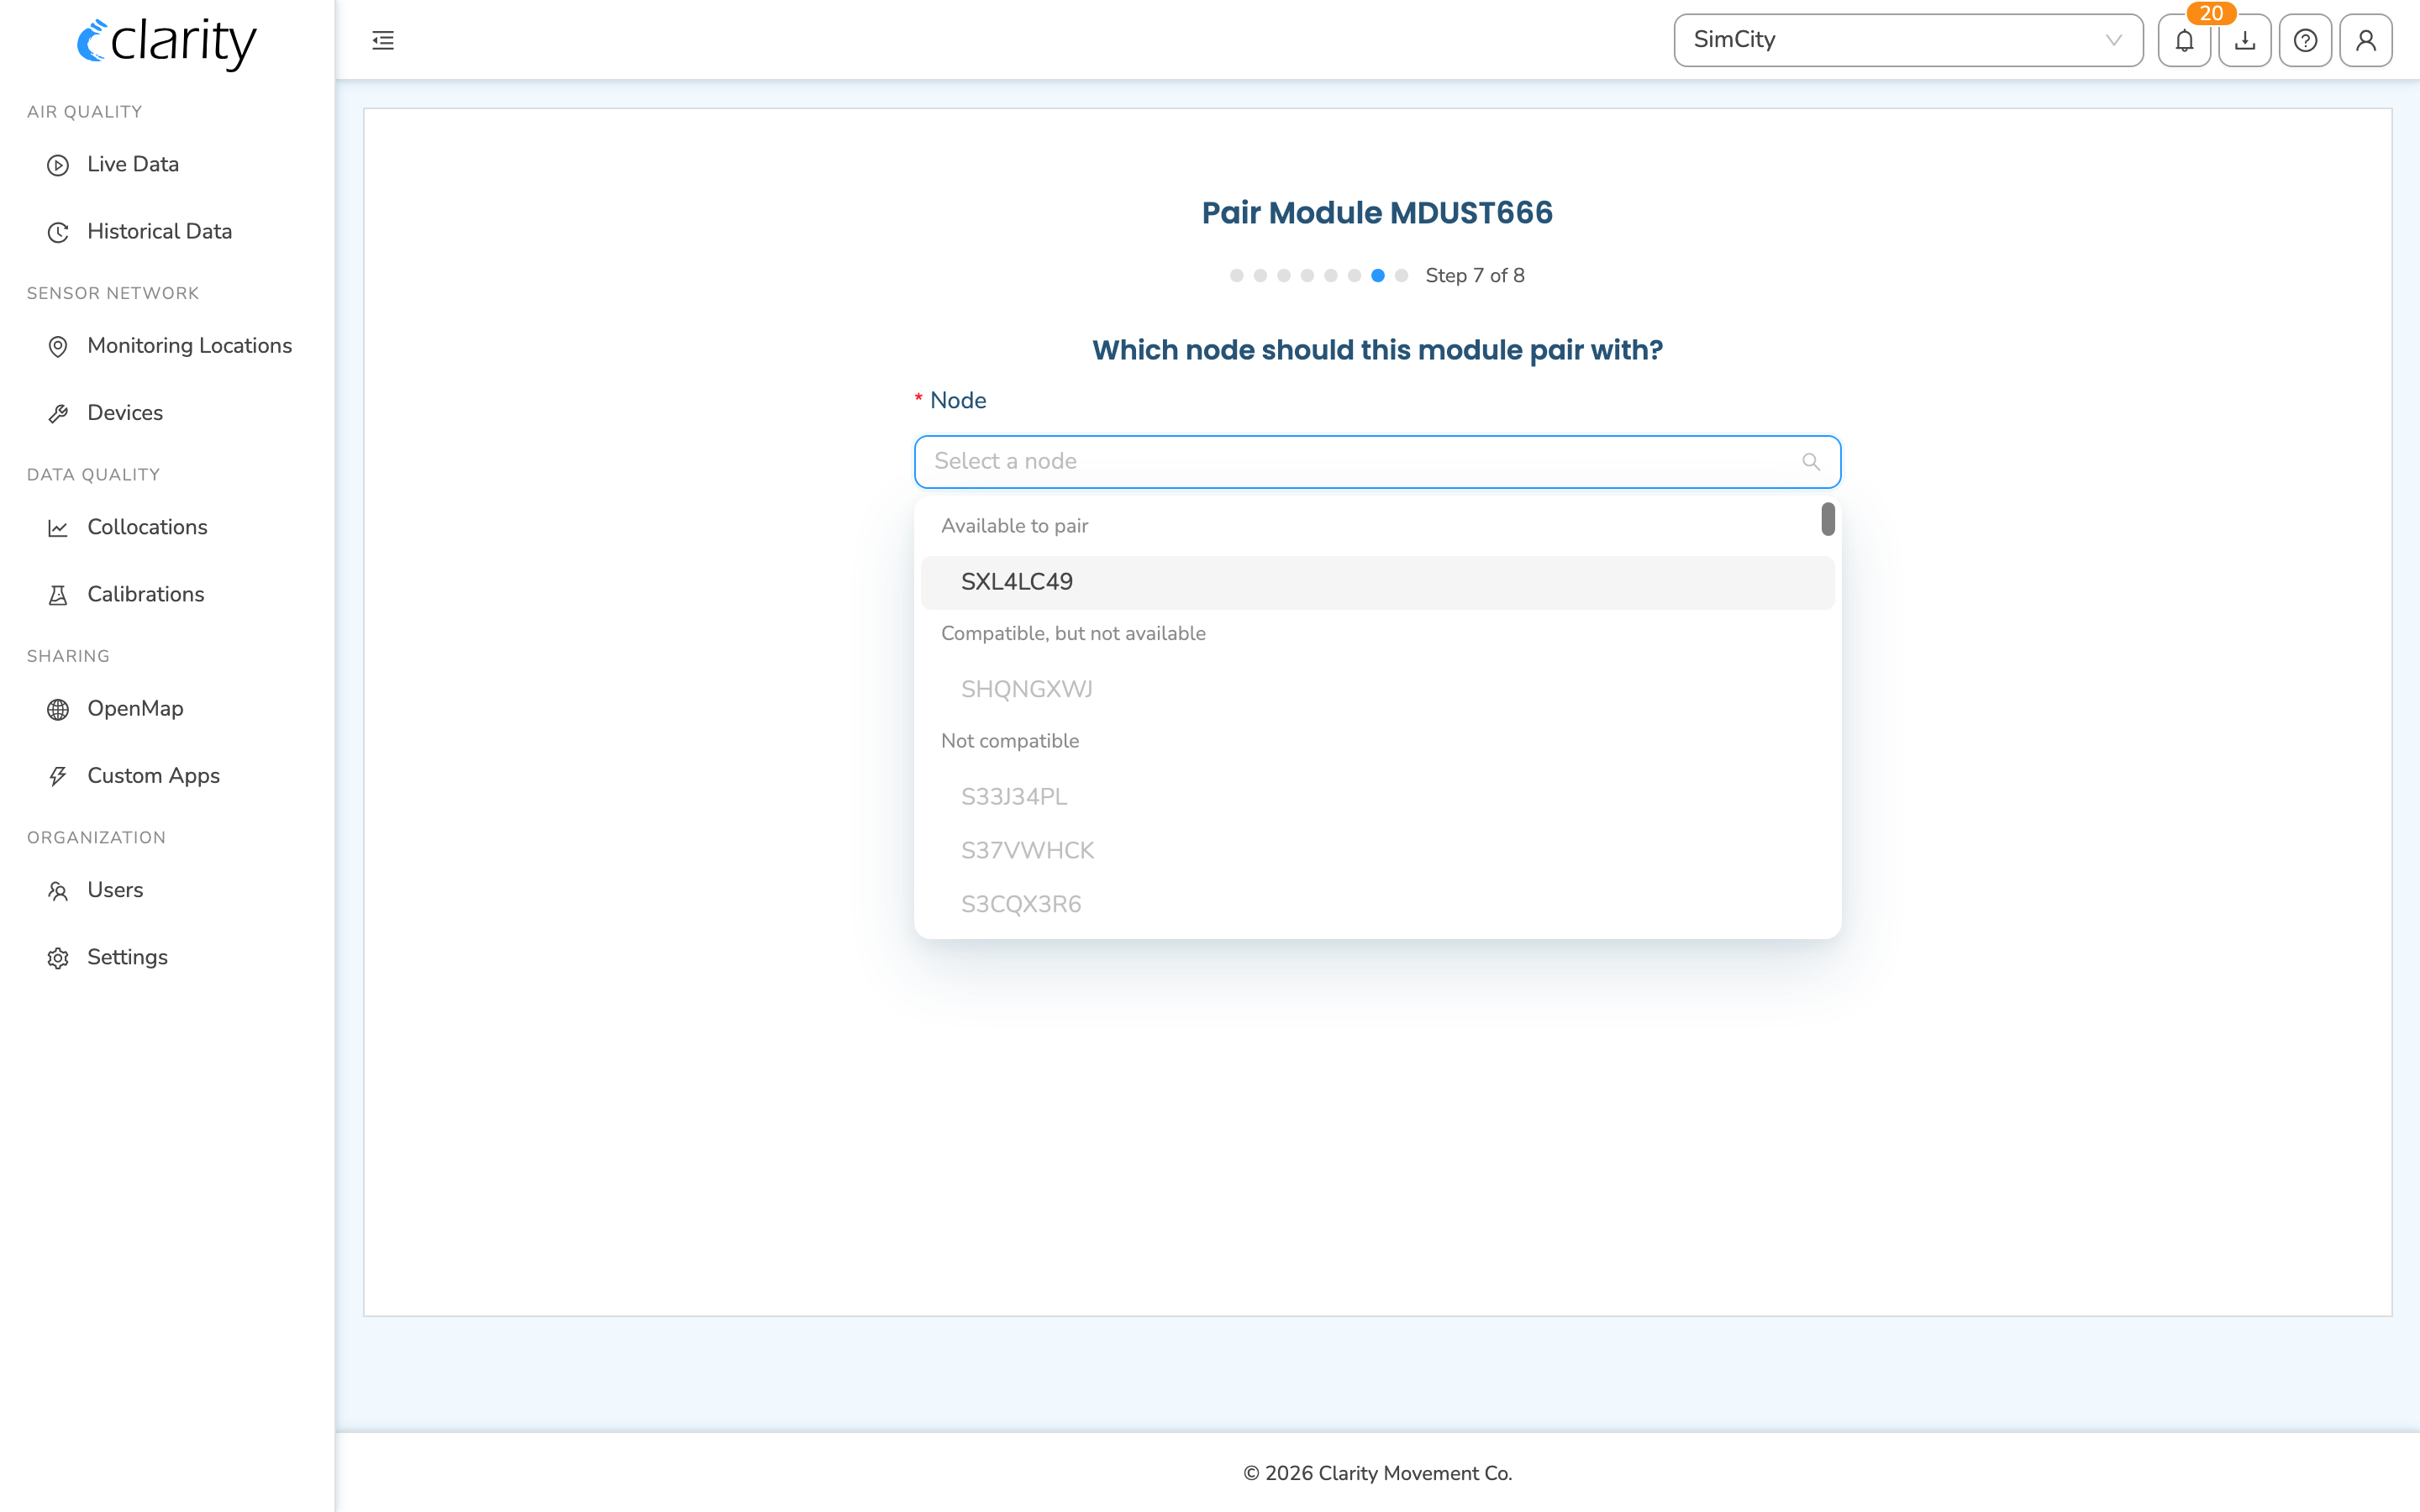Click the Users people icon
The image size is (2420, 1512).
click(x=58, y=891)
